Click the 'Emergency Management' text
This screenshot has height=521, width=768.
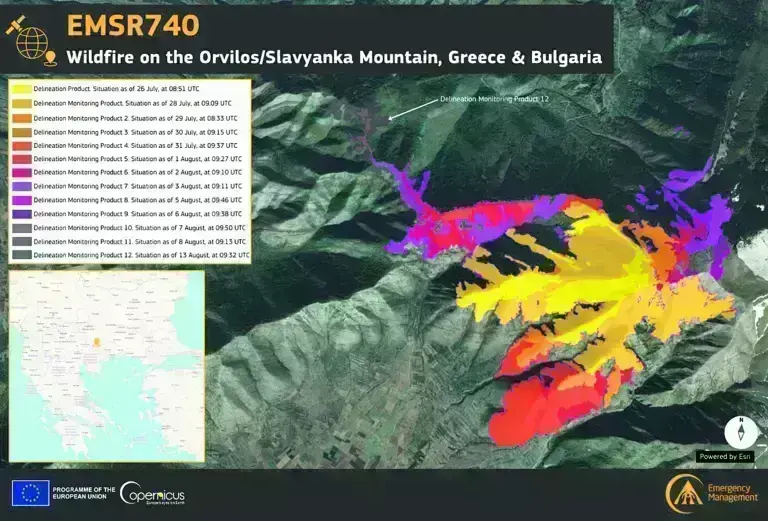(733, 493)
